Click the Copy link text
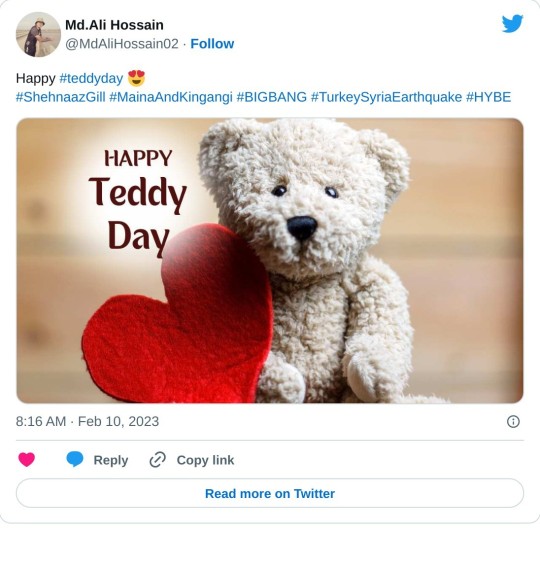Screen dimensions: 540x567 (x=205, y=460)
